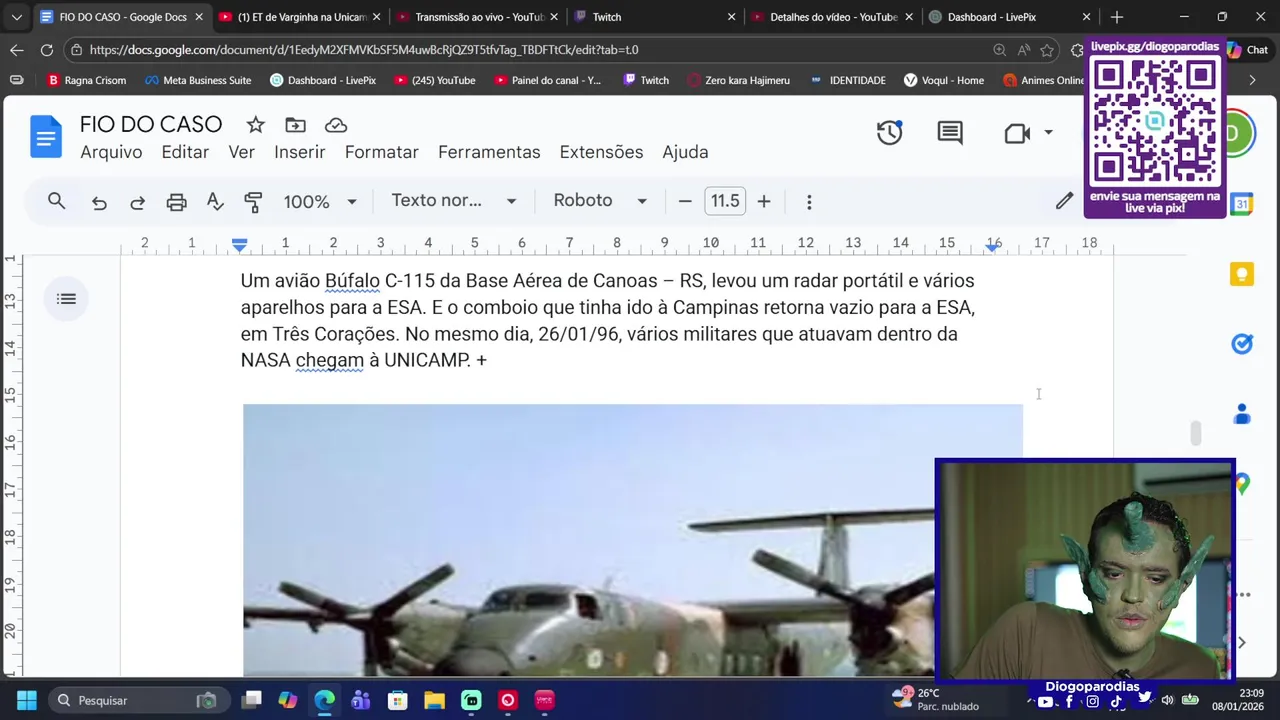This screenshot has width=1280, height=720.
Task: Open more toolbar options
Action: [809, 202]
